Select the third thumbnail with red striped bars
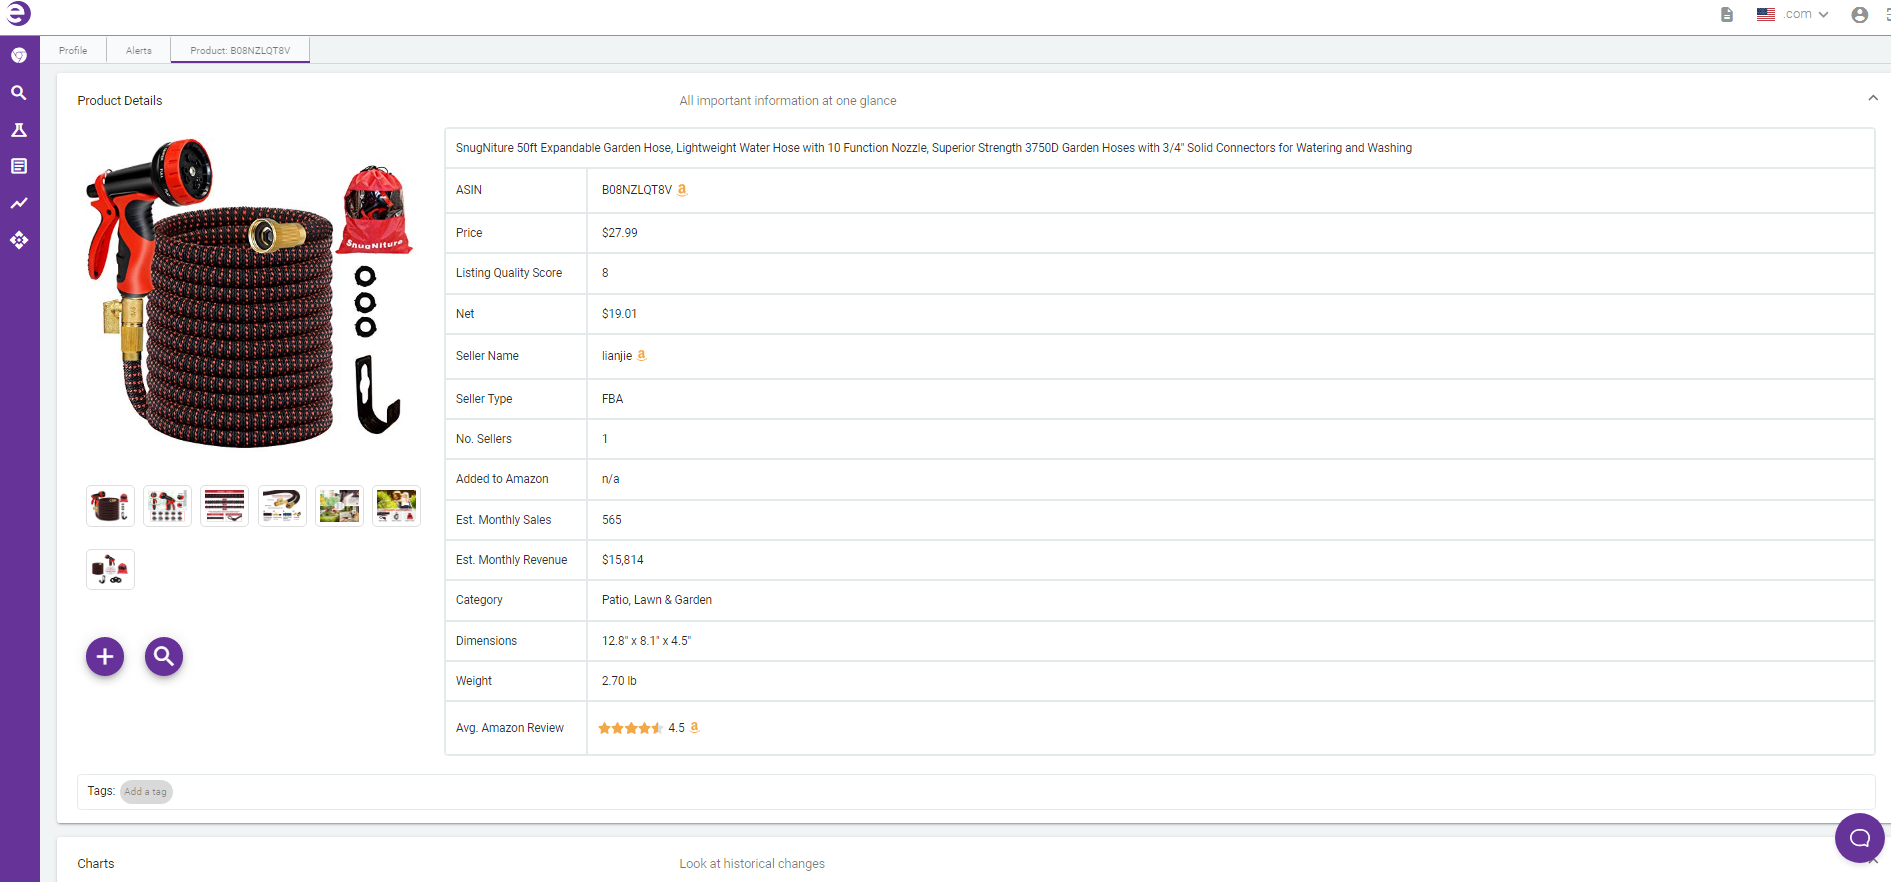This screenshot has width=1891, height=882. pyautogui.click(x=225, y=506)
